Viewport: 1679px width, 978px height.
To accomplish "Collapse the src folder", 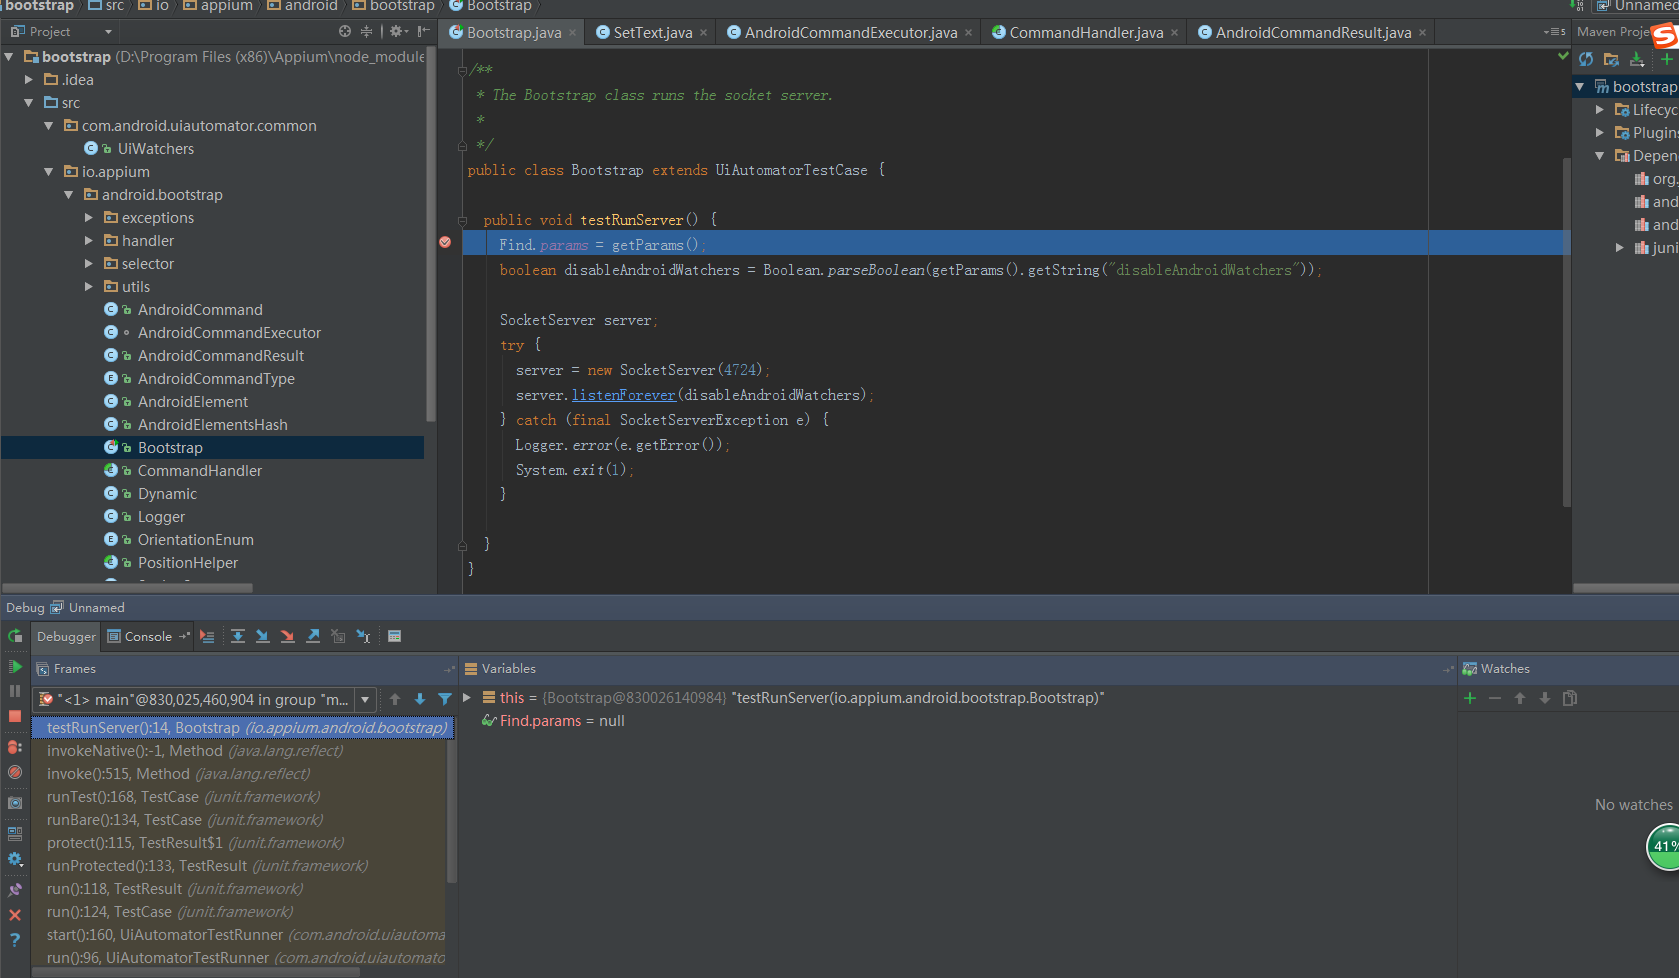I will point(29,102).
